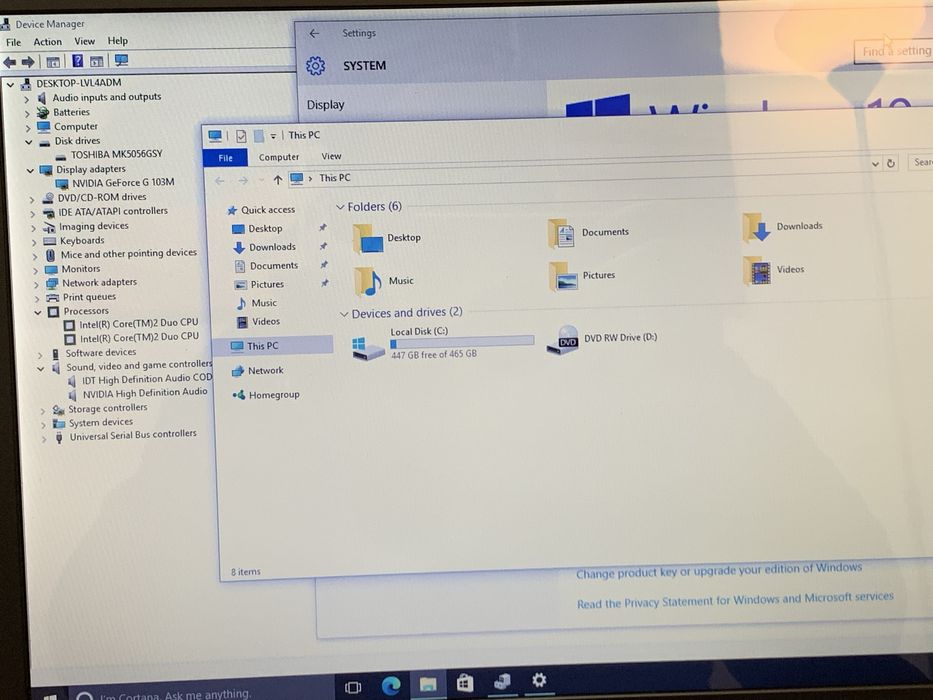Open the Action menu in Device Manager

point(48,42)
